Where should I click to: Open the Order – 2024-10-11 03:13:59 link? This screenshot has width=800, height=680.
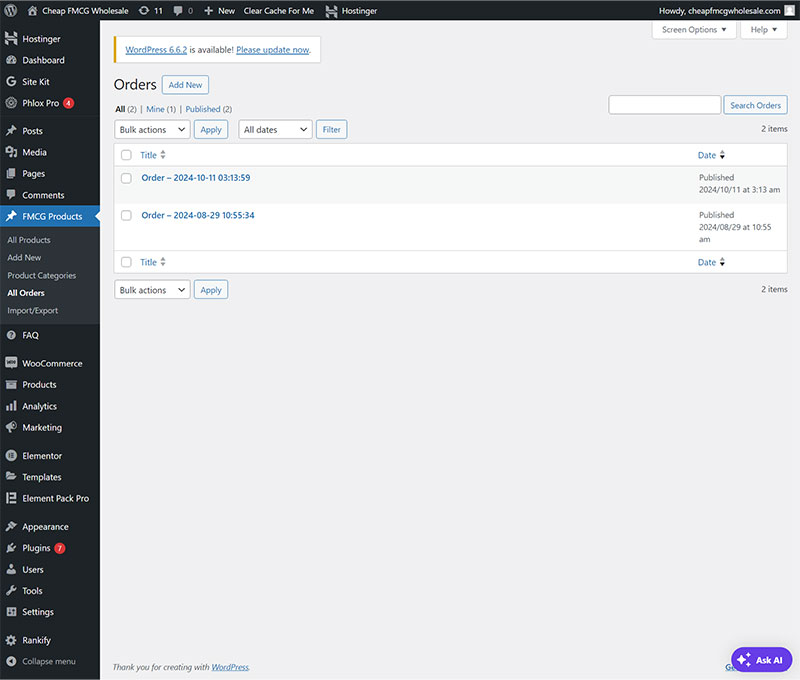point(195,178)
